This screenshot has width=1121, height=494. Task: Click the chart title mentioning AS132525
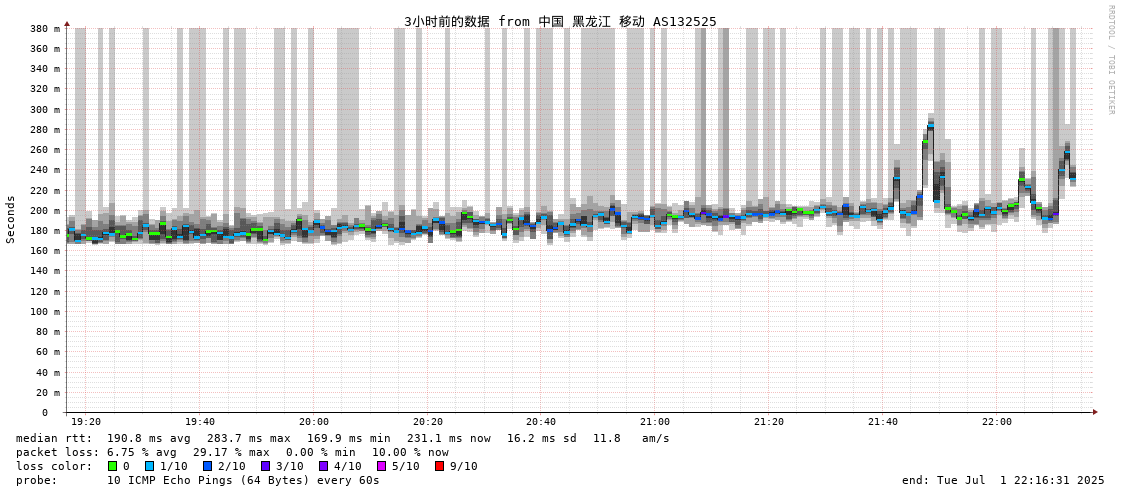(560, 21)
